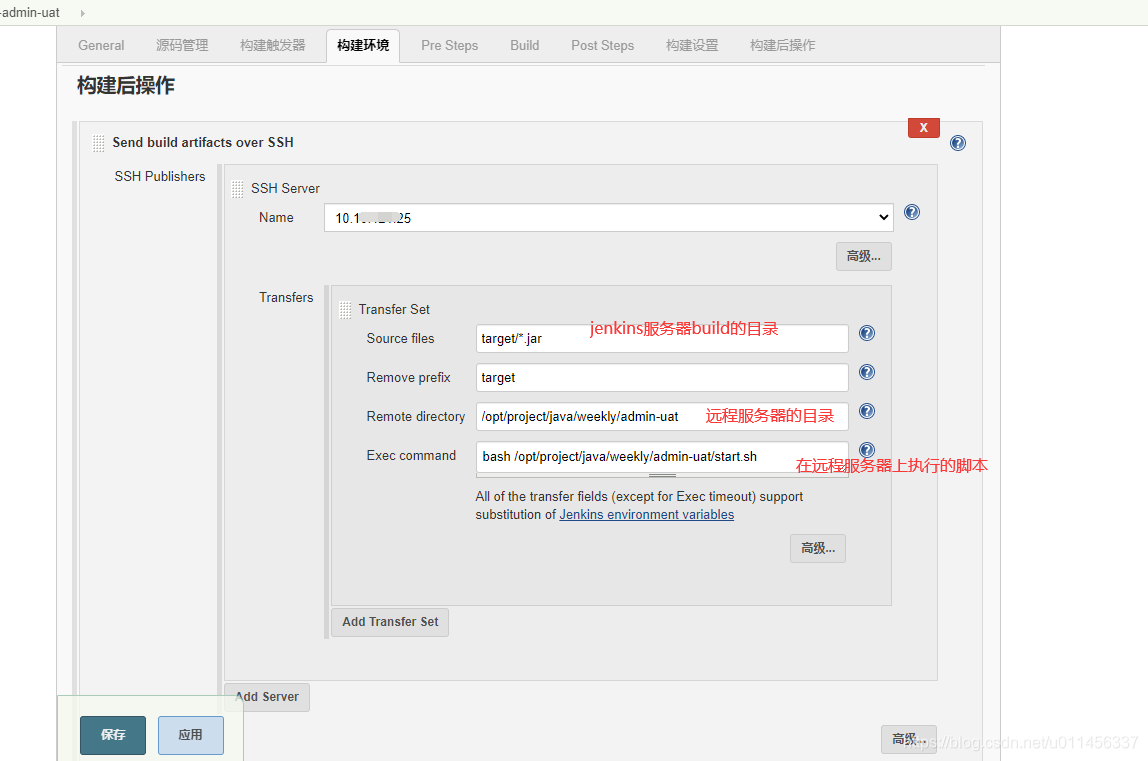Open help for Send build artifacts over SSH
The image size is (1148, 761).
pyautogui.click(x=958, y=143)
